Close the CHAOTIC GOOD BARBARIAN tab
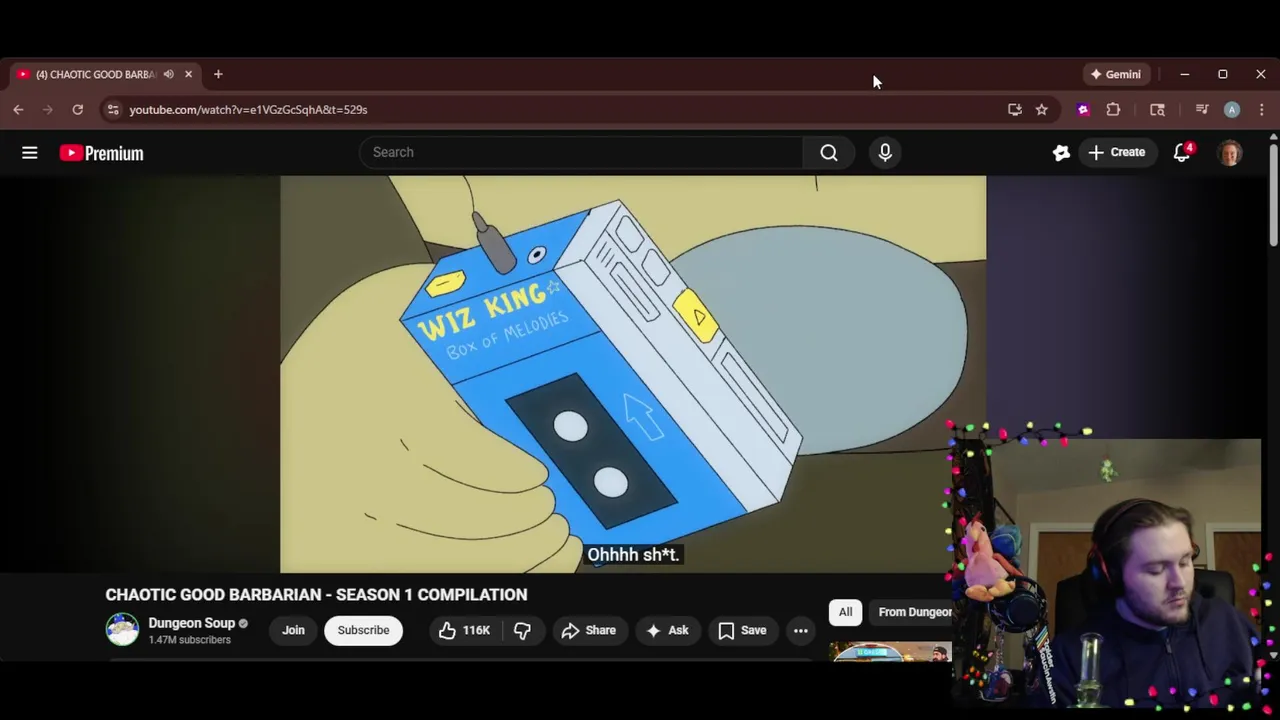This screenshot has width=1280, height=720. pyautogui.click(x=188, y=74)
